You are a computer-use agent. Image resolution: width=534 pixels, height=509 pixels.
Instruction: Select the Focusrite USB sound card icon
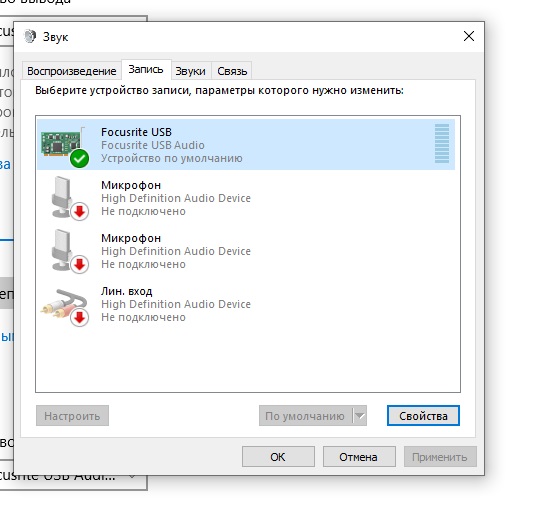coord(64,147)
